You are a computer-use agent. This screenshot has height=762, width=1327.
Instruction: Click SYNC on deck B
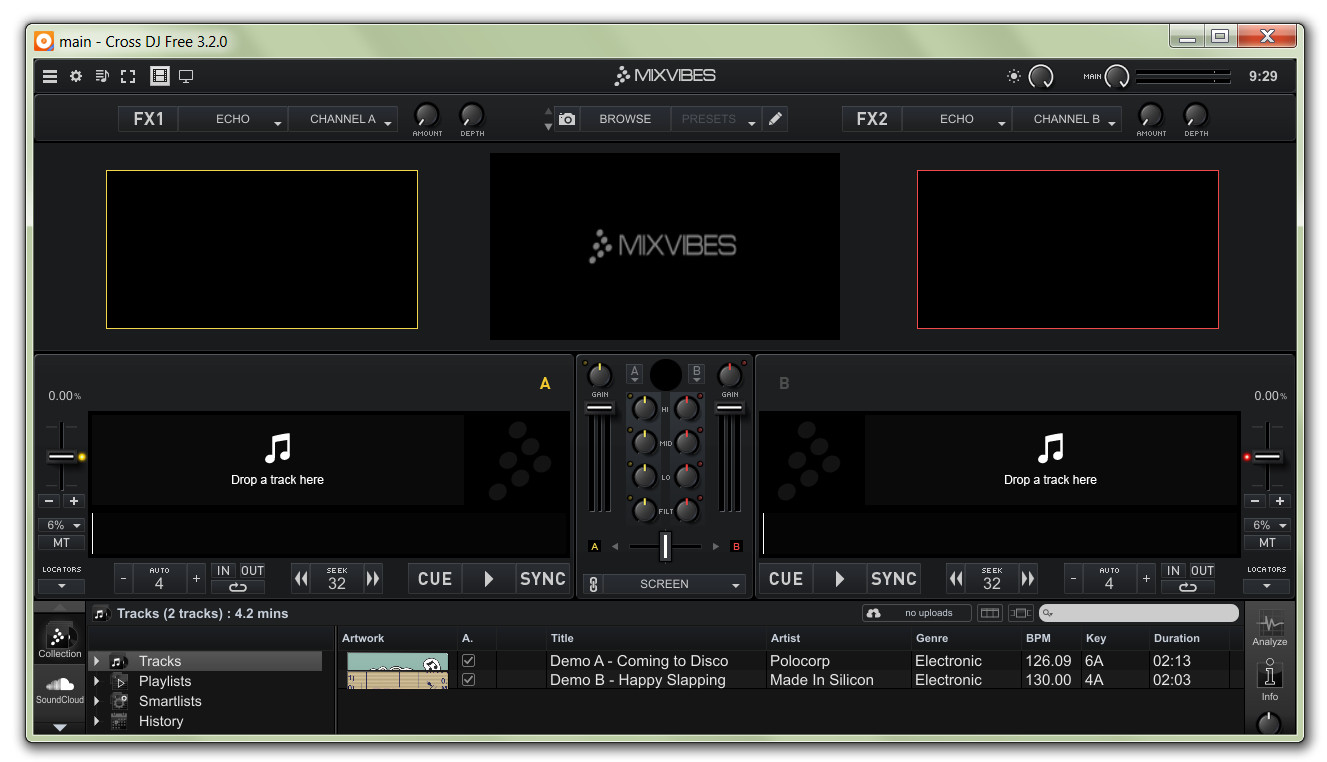point(893,579)
